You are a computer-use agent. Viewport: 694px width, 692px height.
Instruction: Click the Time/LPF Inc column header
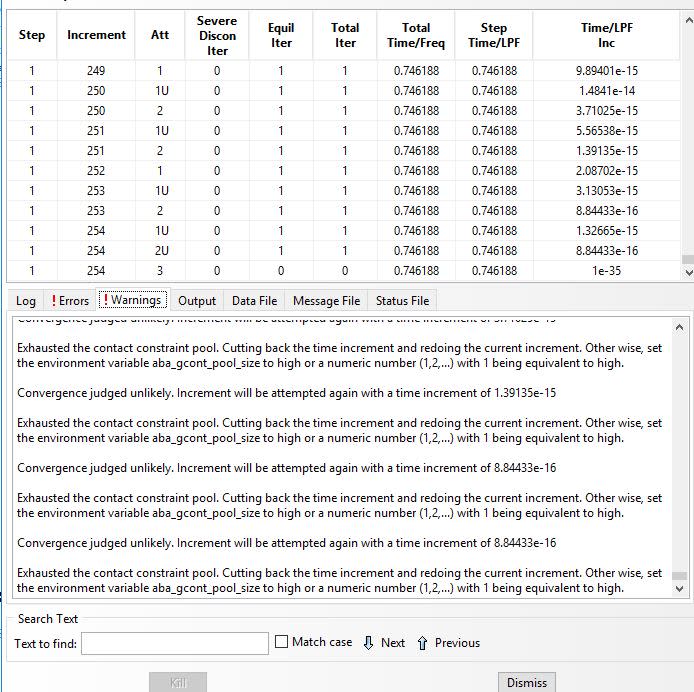(606, 35)
